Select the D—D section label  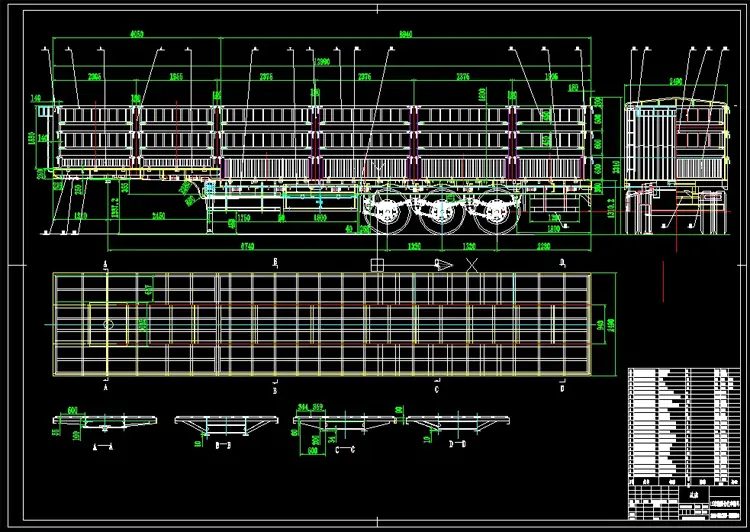click(x=457, y=444)
